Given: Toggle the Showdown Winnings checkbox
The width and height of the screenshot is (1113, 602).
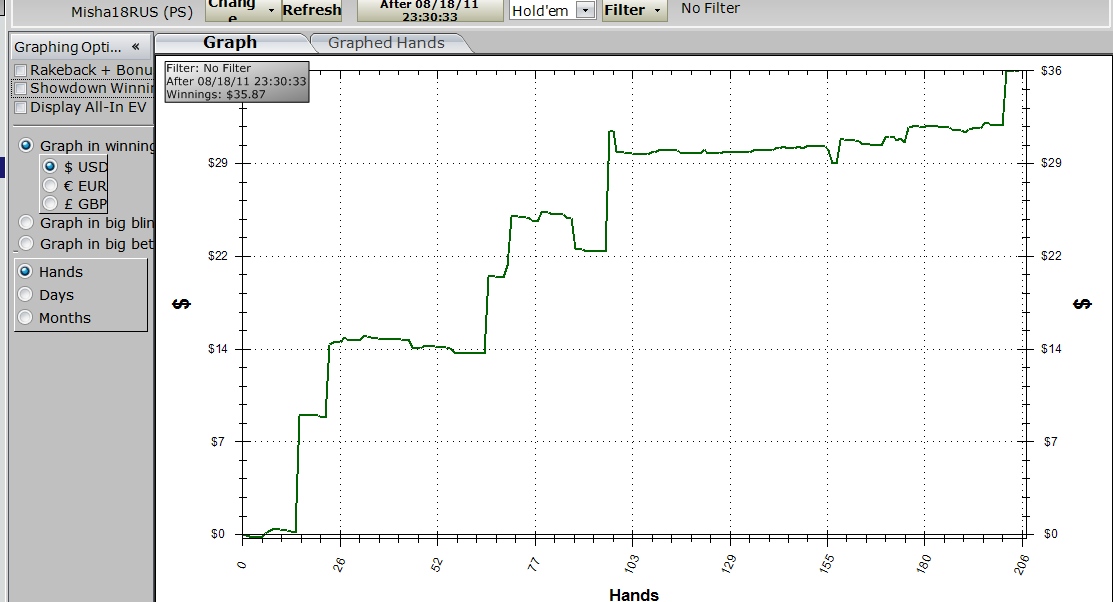Looking at the screenshot, I should point(21,89).
